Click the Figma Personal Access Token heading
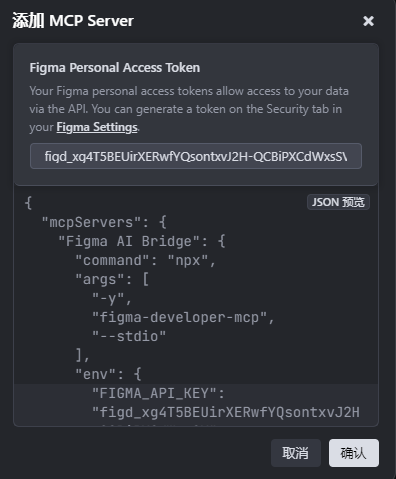396x479 pixels. click(x=115, y=68)
